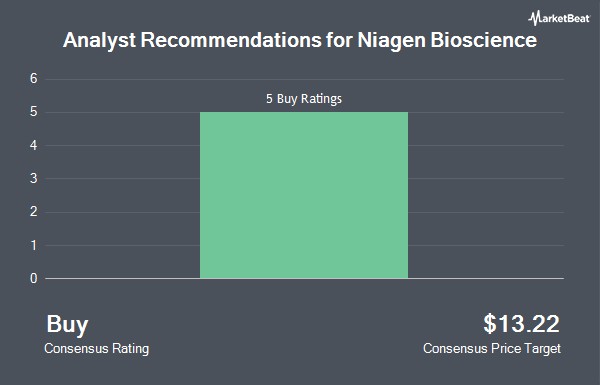The width and height of the screenshot is (600, 385).
Task: Click the y-axis label 6
Action: point(34,79)
